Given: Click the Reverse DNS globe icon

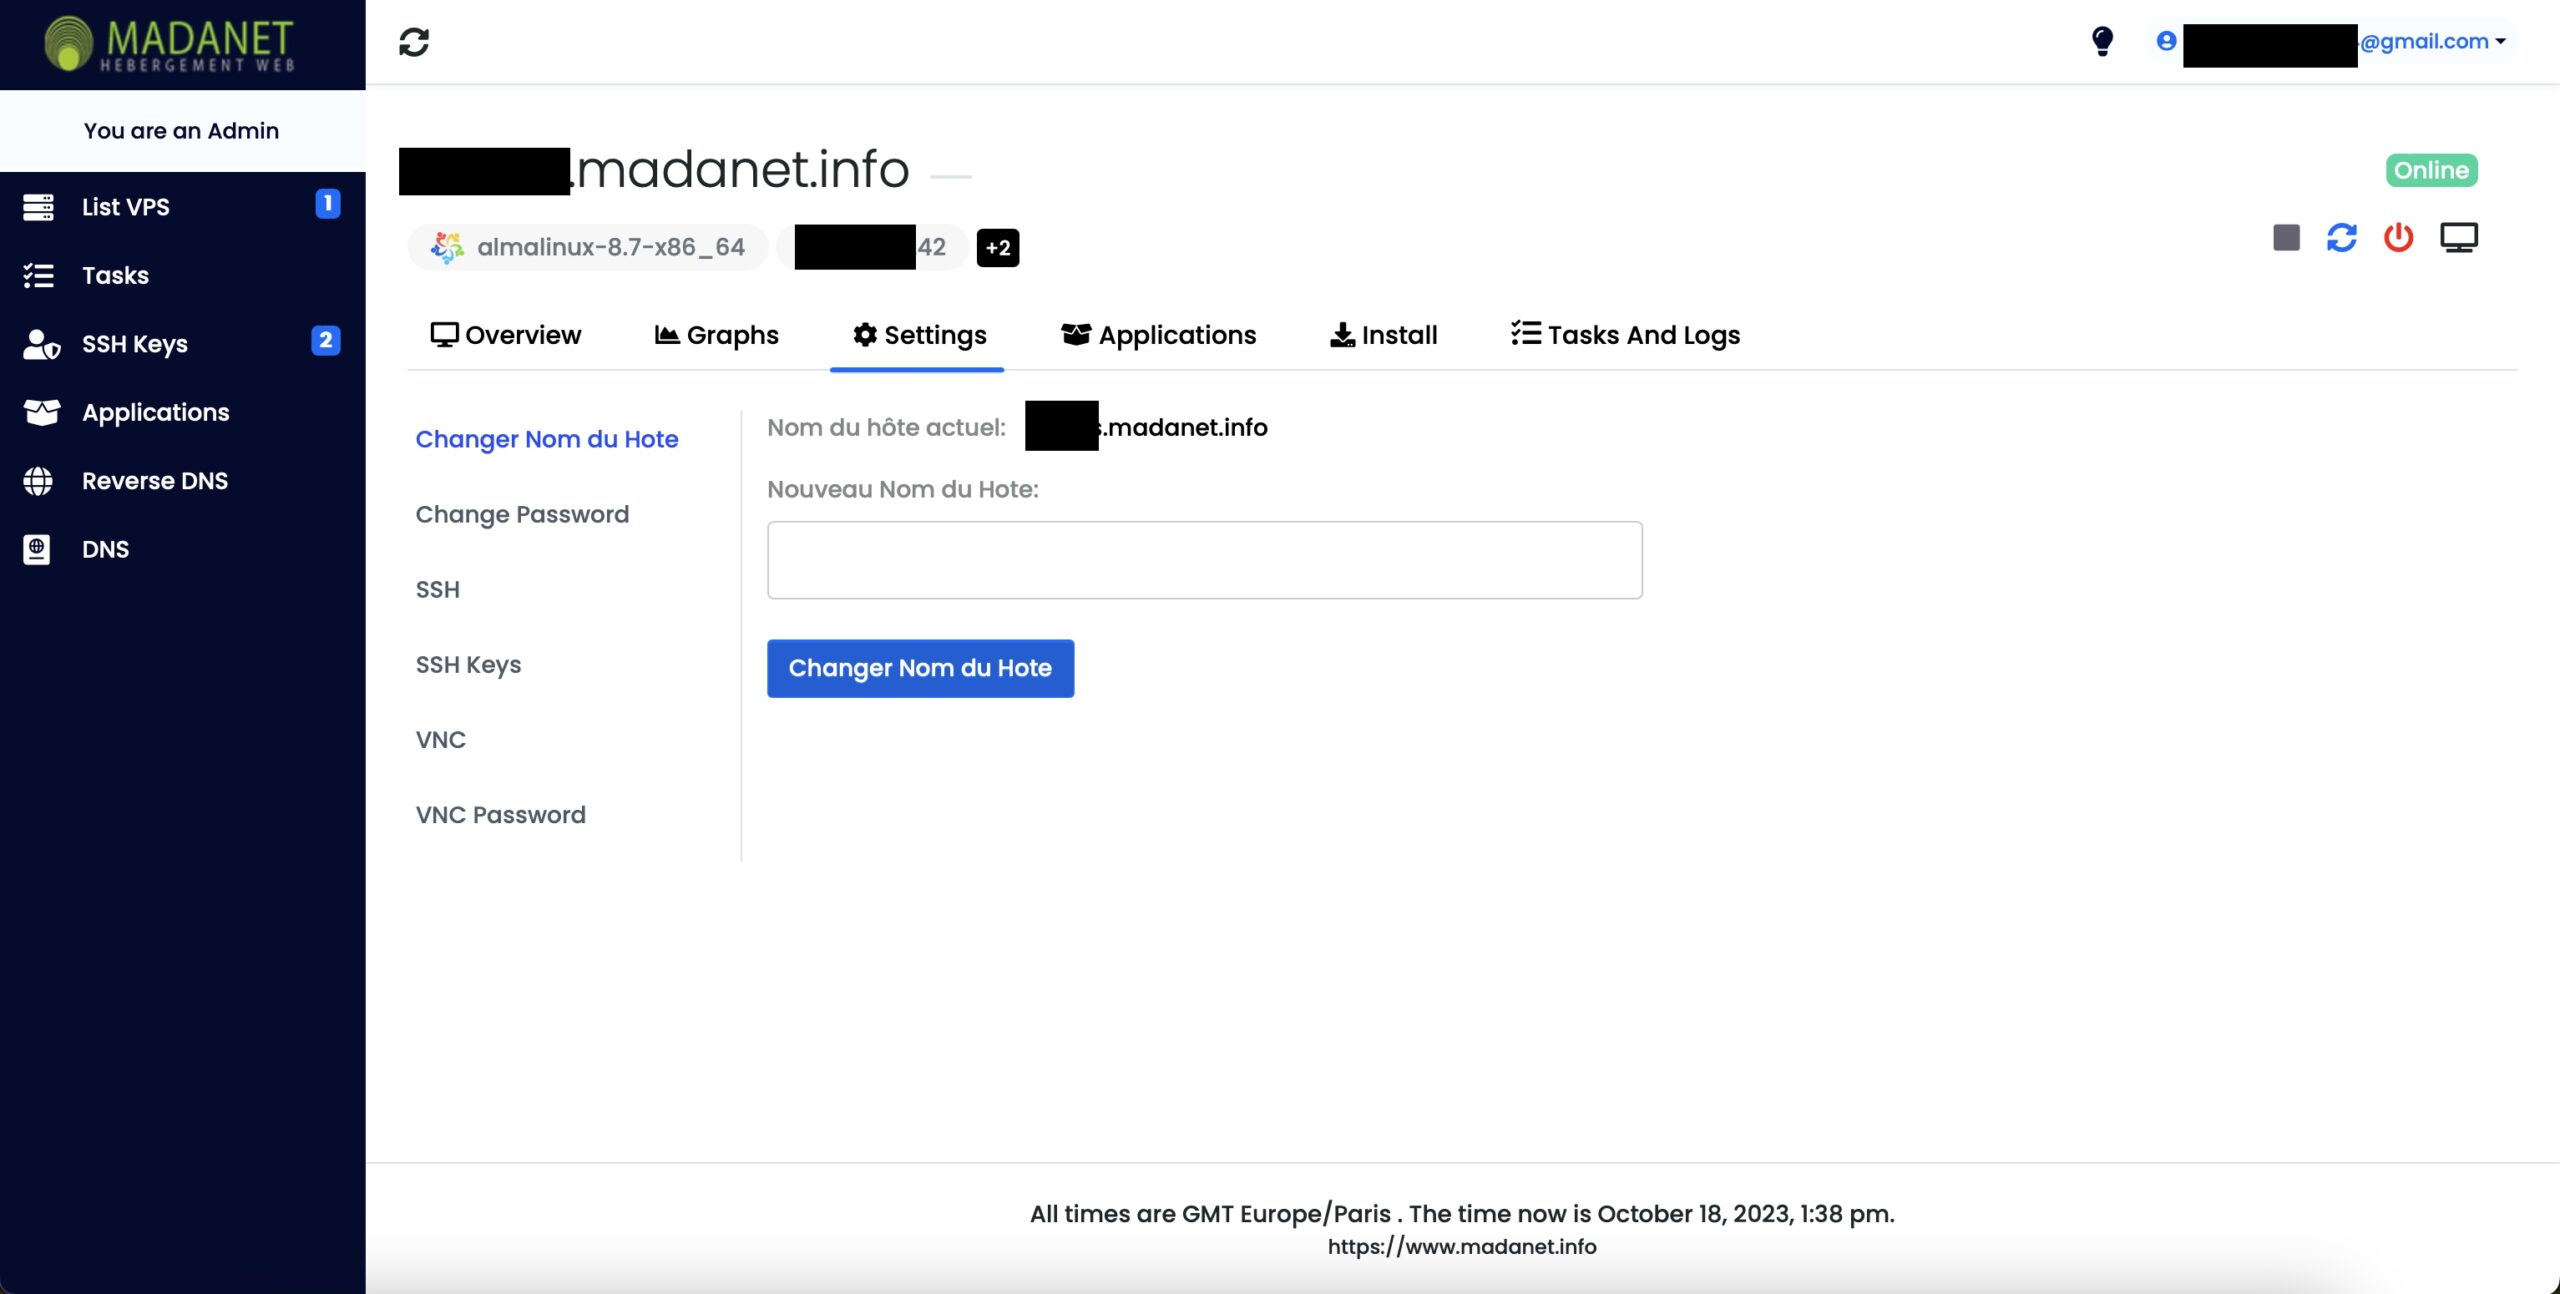Looking at the screenshot, I should coord(38,481).
